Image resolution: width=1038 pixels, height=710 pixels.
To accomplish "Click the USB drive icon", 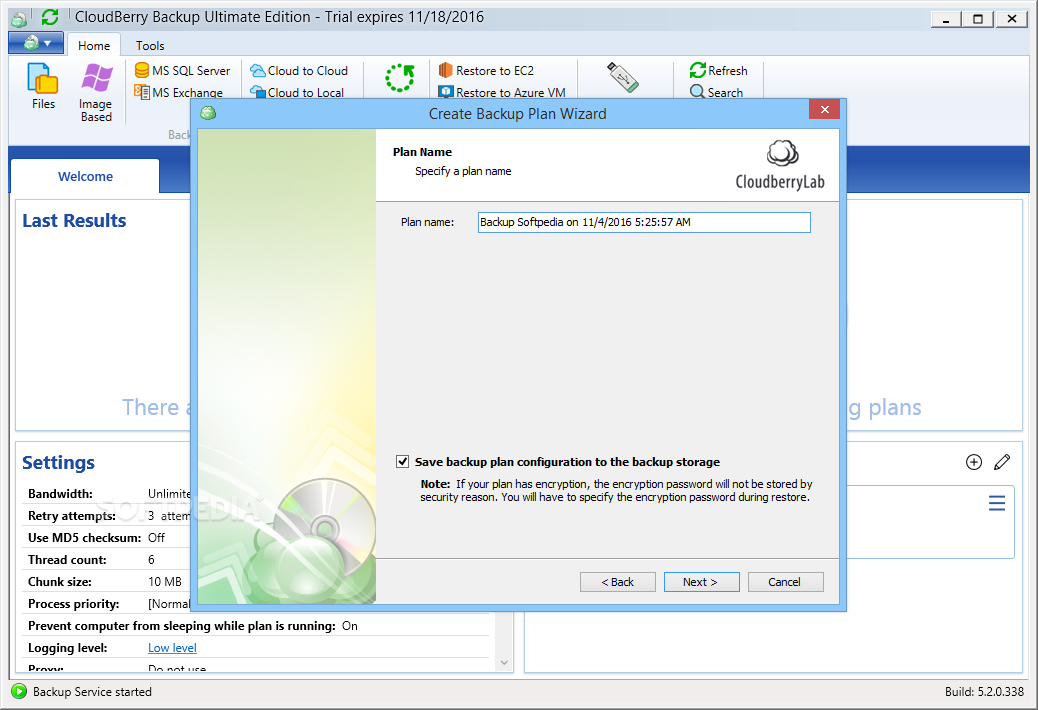I will 622,77.
